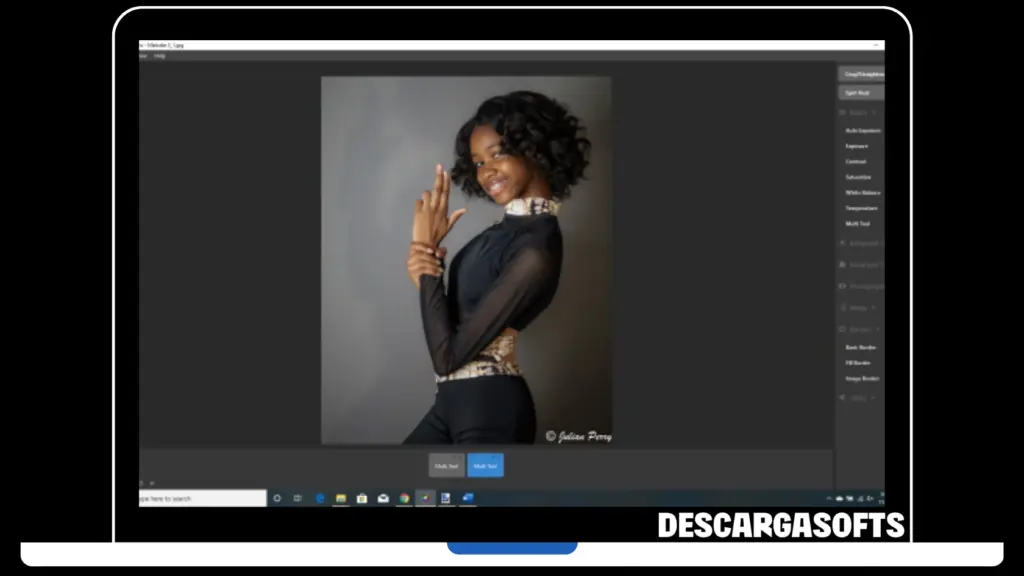The height and width of the screenshot is (576, 1024).
Task: Open the White Balance adjustment
Action: [x=863, y=193]
